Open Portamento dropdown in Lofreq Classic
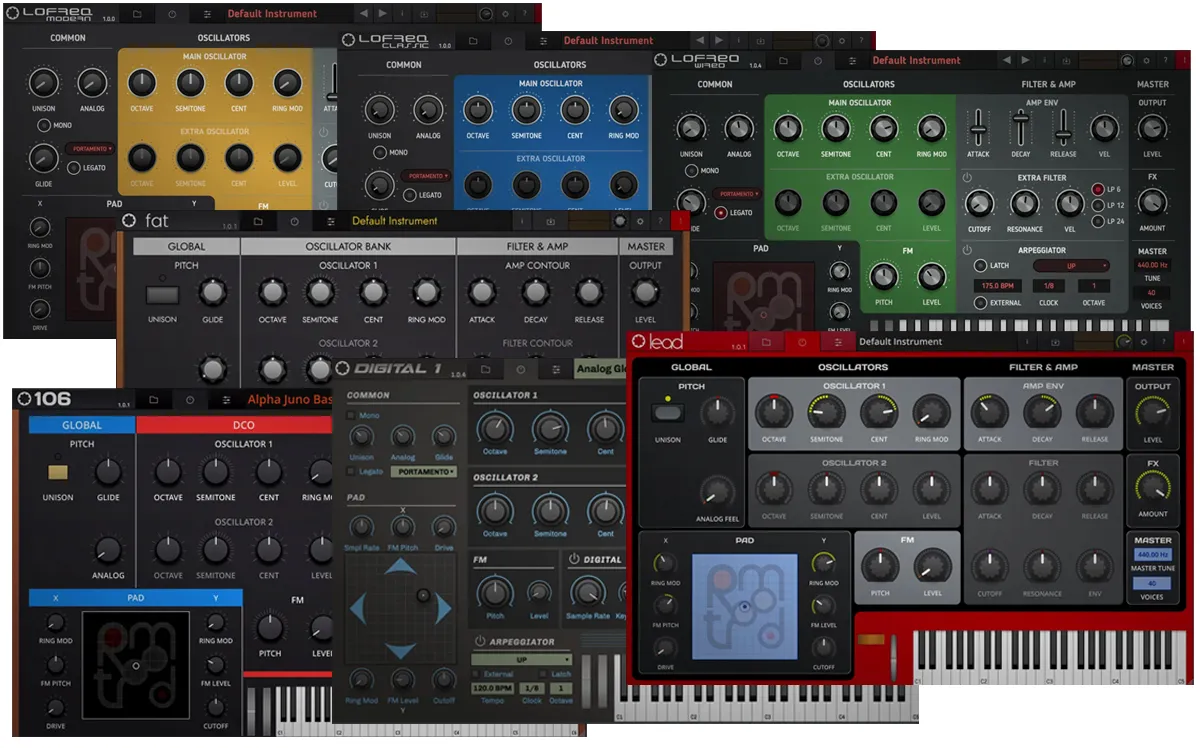 (426, 175)
